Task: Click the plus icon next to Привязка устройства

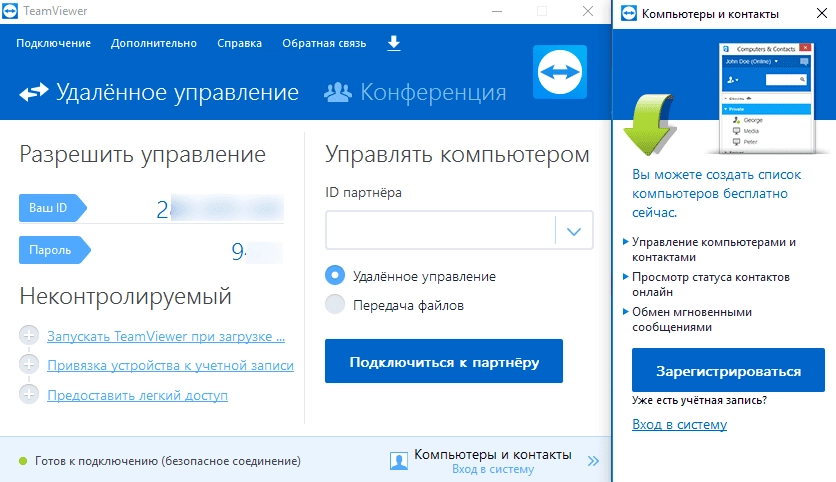Action: pyautogui.click(x=29, y=365)
